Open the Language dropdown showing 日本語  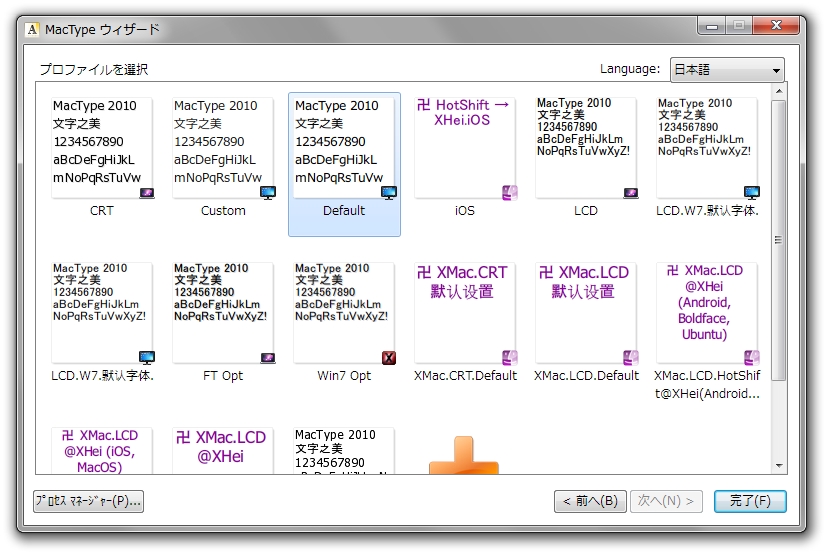(x=727, y=70)
